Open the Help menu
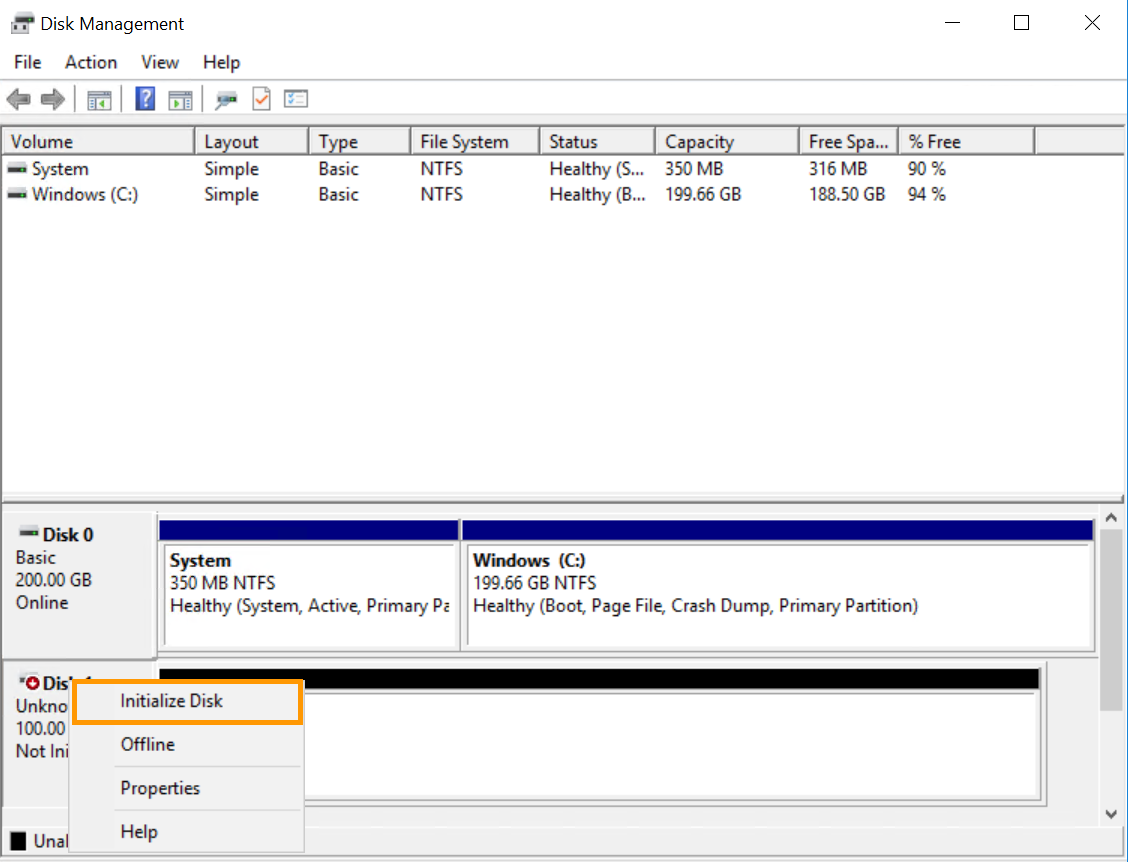The width and height of the screenshot is (1128, 862). tap(221, 62)
